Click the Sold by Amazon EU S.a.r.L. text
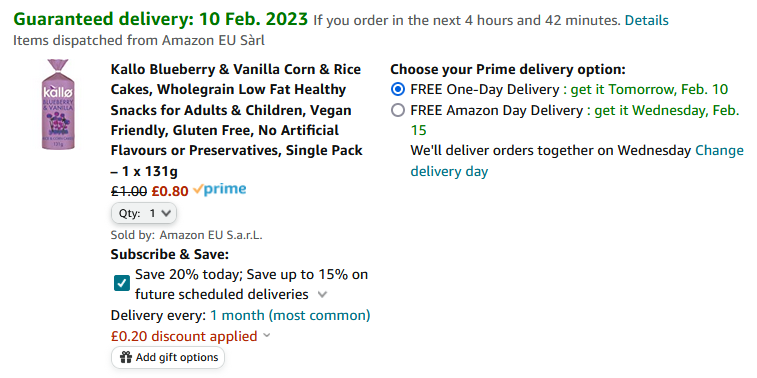Image resolution: width=757 pixels, height=378 pixels. coord(186,236)
